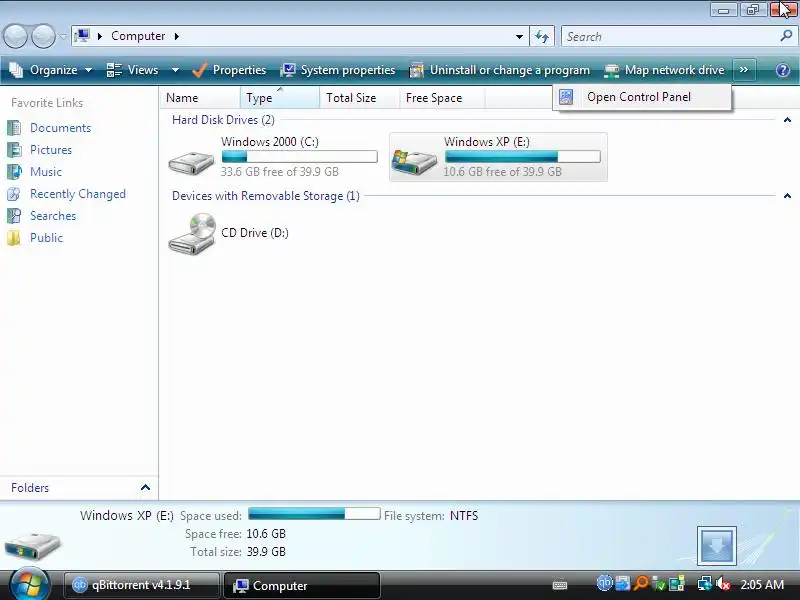Click the Windows 2000 (C:) label

[269, 142]
